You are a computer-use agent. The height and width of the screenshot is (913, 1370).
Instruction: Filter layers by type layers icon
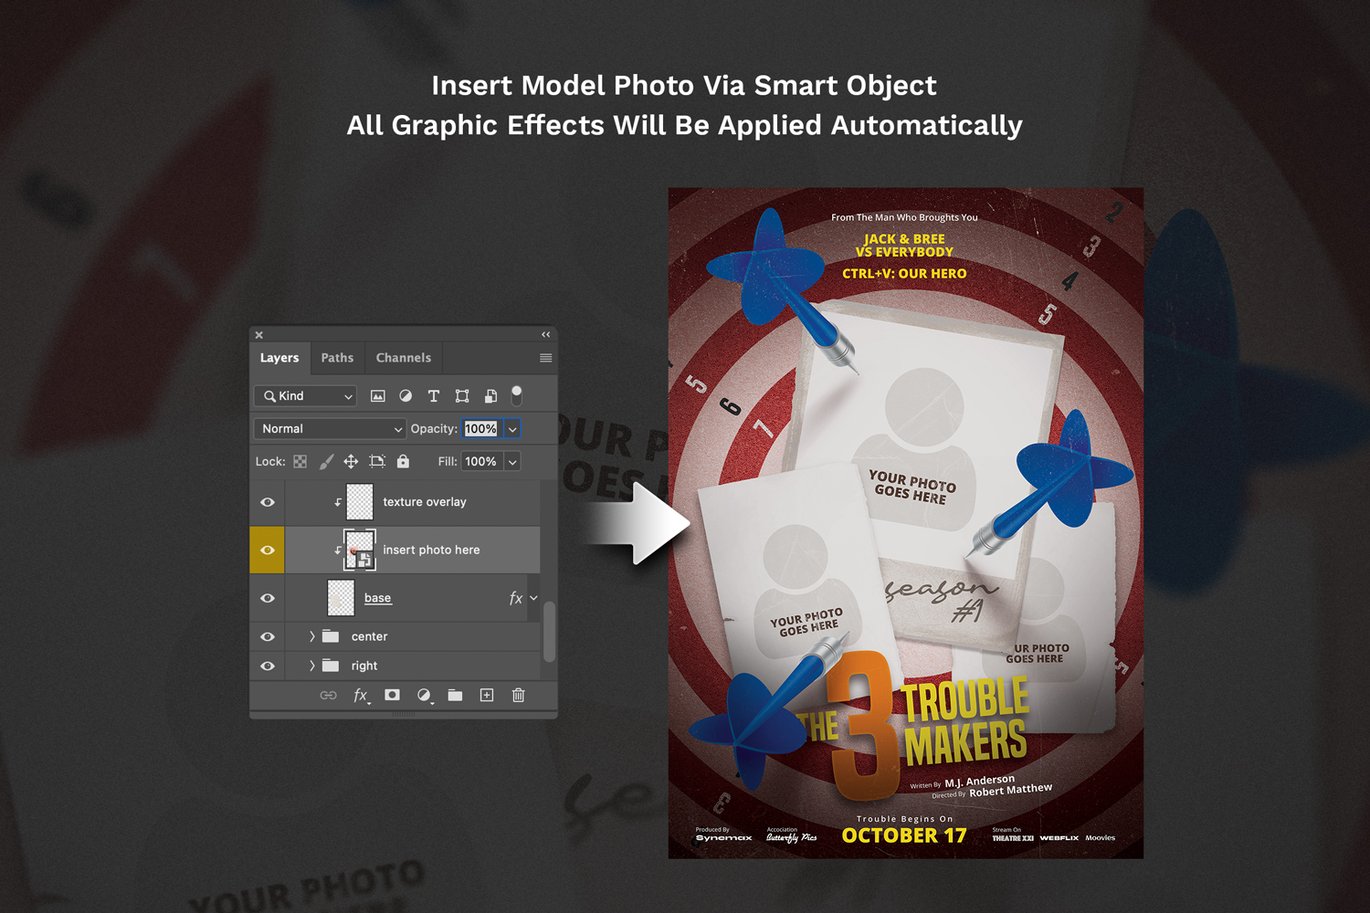pos(434,396)
